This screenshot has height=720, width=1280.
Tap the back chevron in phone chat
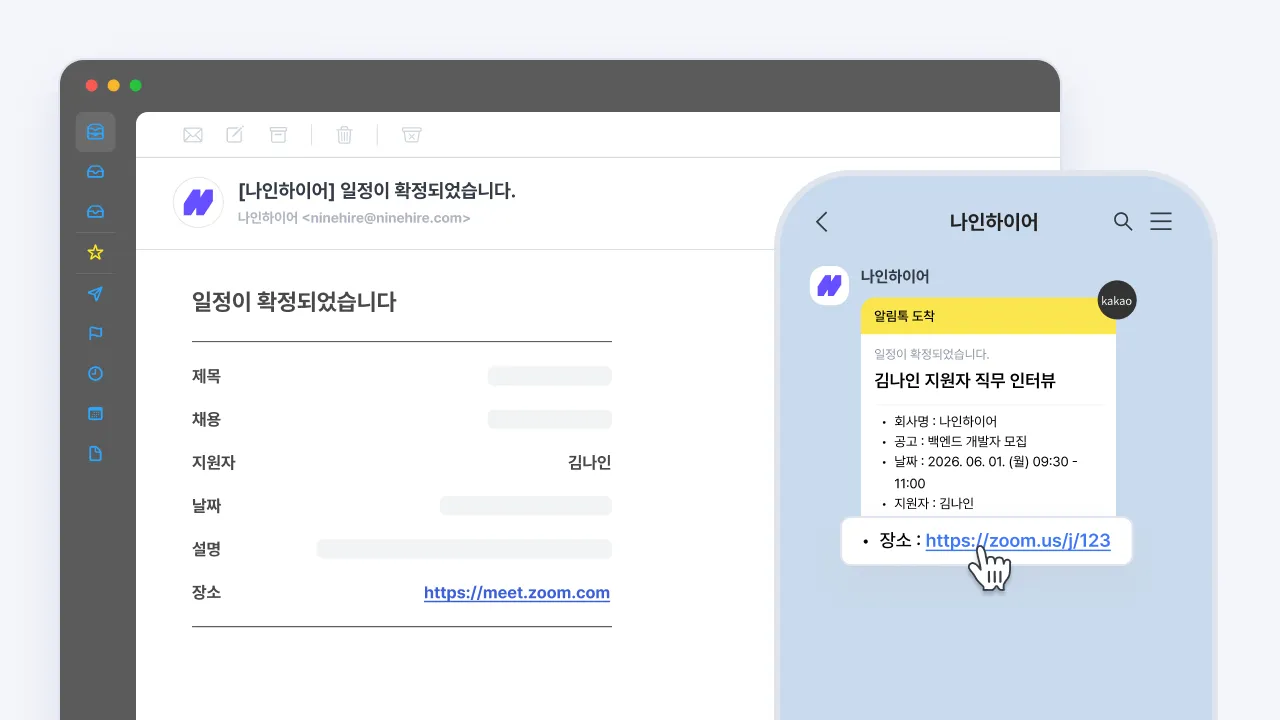click(x=822, y=222)
